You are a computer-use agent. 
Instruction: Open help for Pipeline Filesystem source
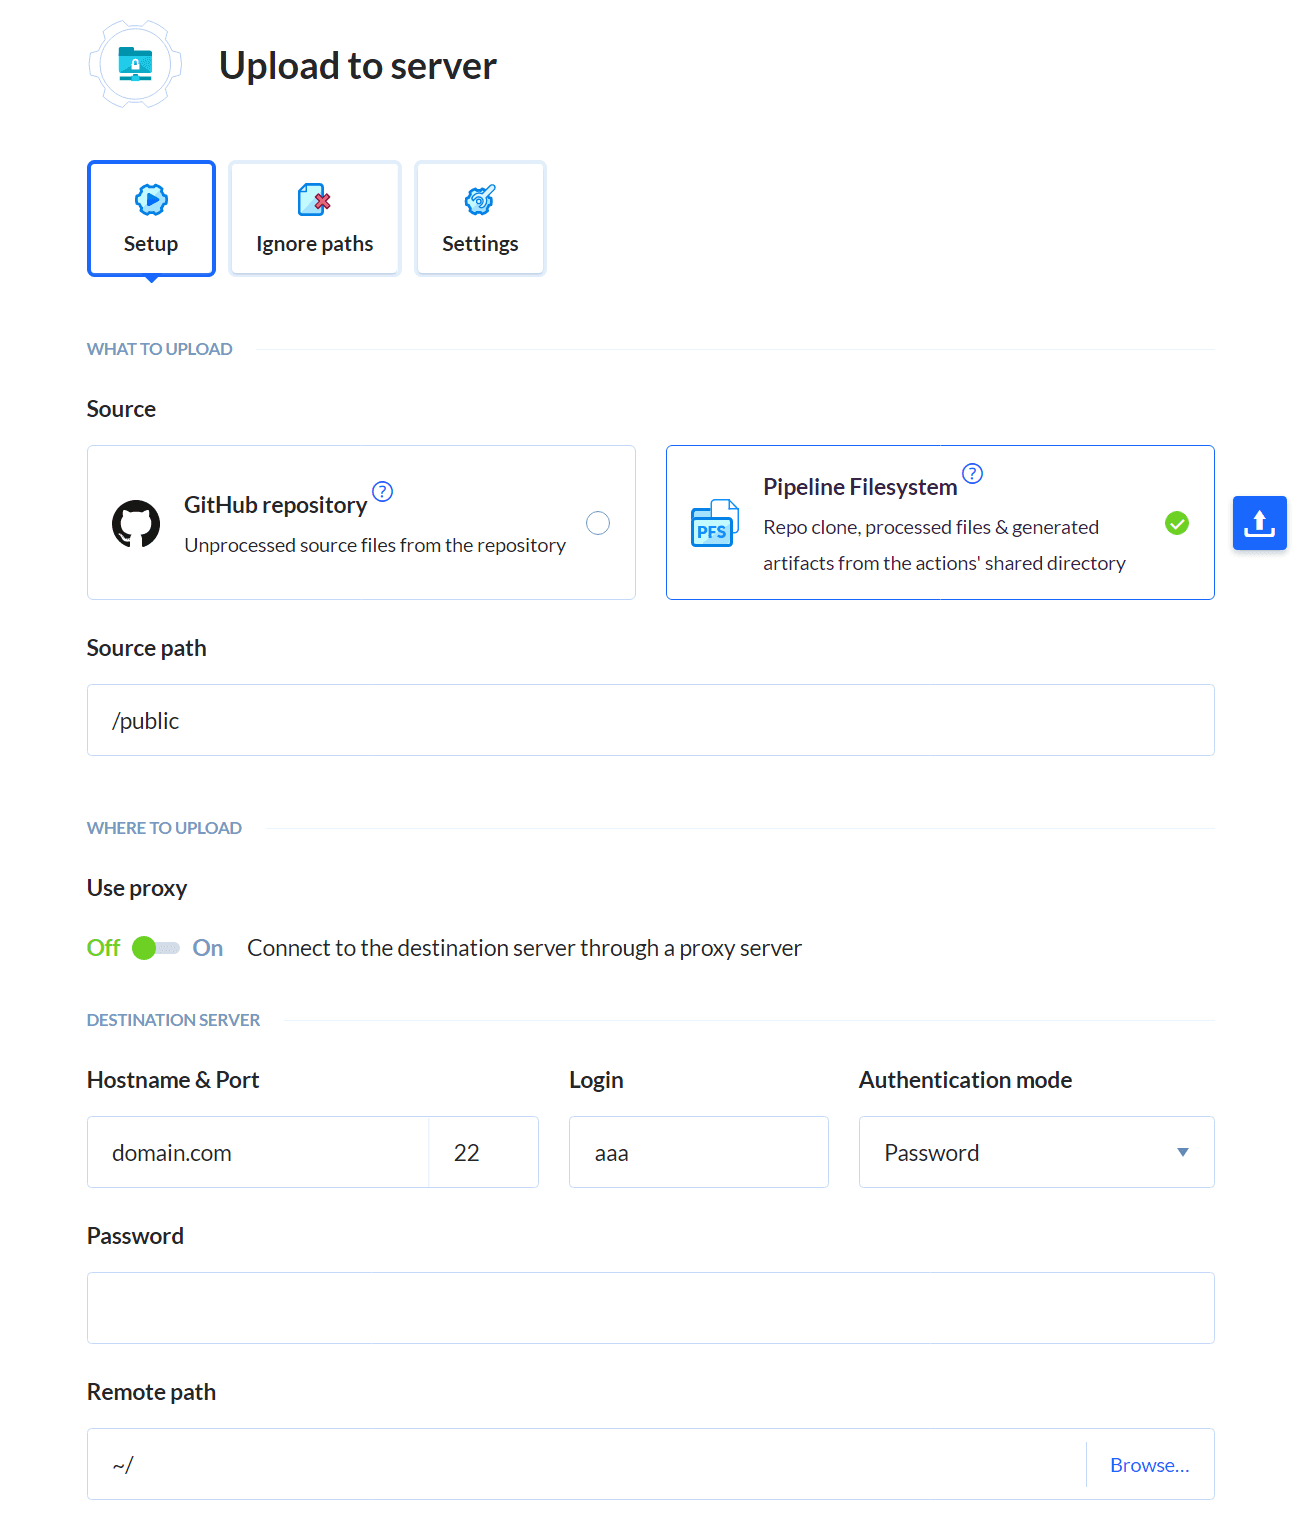tap(972, 473)
